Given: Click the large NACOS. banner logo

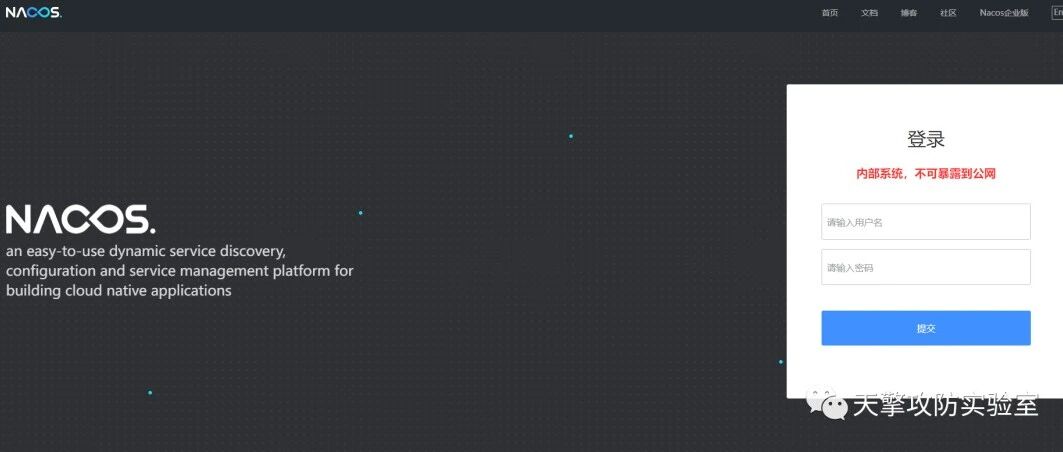Looking at the screenshot, I should click(x=81, y=219).
